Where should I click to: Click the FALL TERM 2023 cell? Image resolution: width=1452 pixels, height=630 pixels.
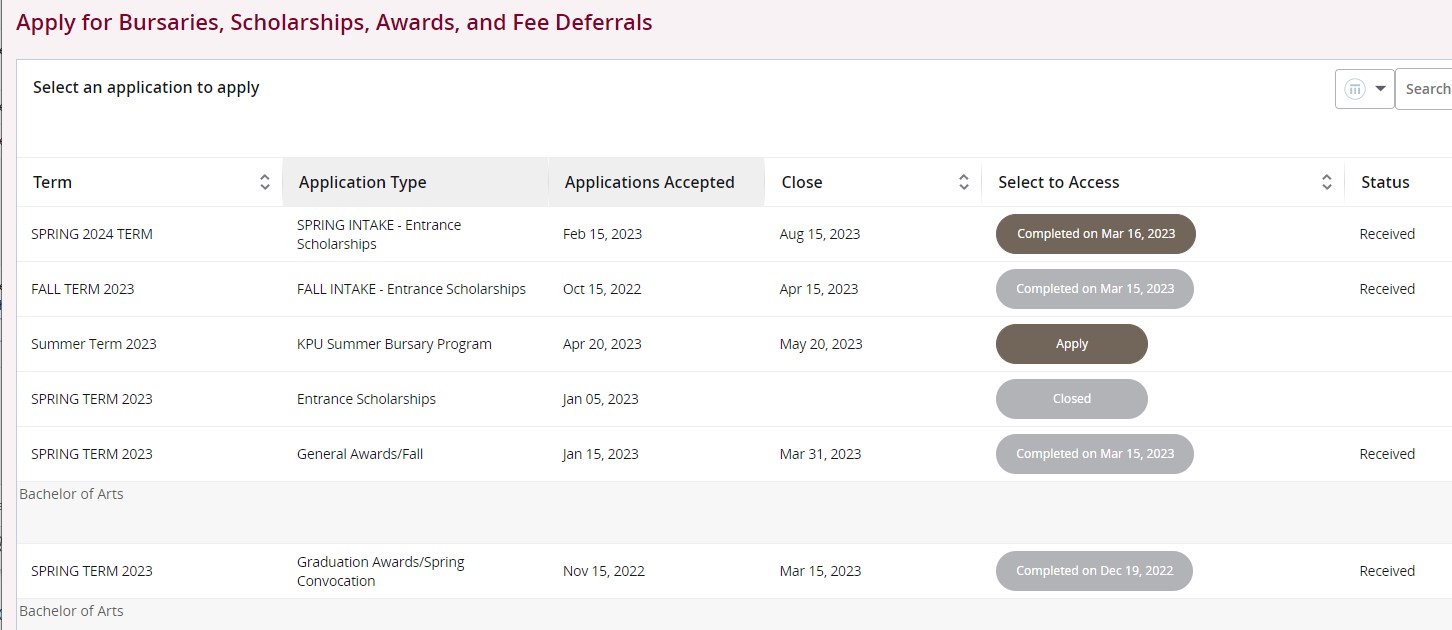pyautogui.click(x=83, y=289)
